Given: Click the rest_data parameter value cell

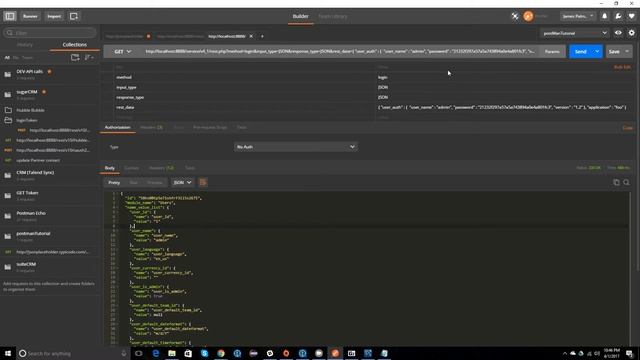Looking at the screenshot, I should click(x=502, y=107).
